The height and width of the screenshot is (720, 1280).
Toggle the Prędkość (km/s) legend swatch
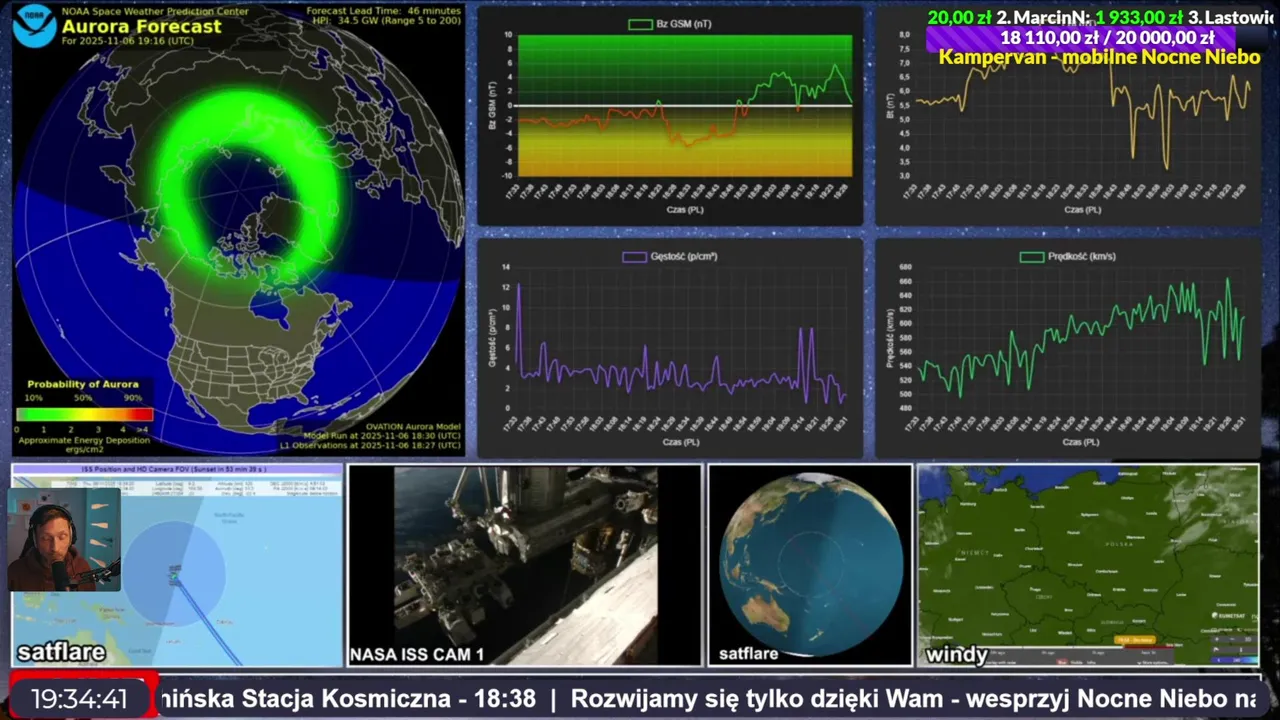(x=1031, y=257)
